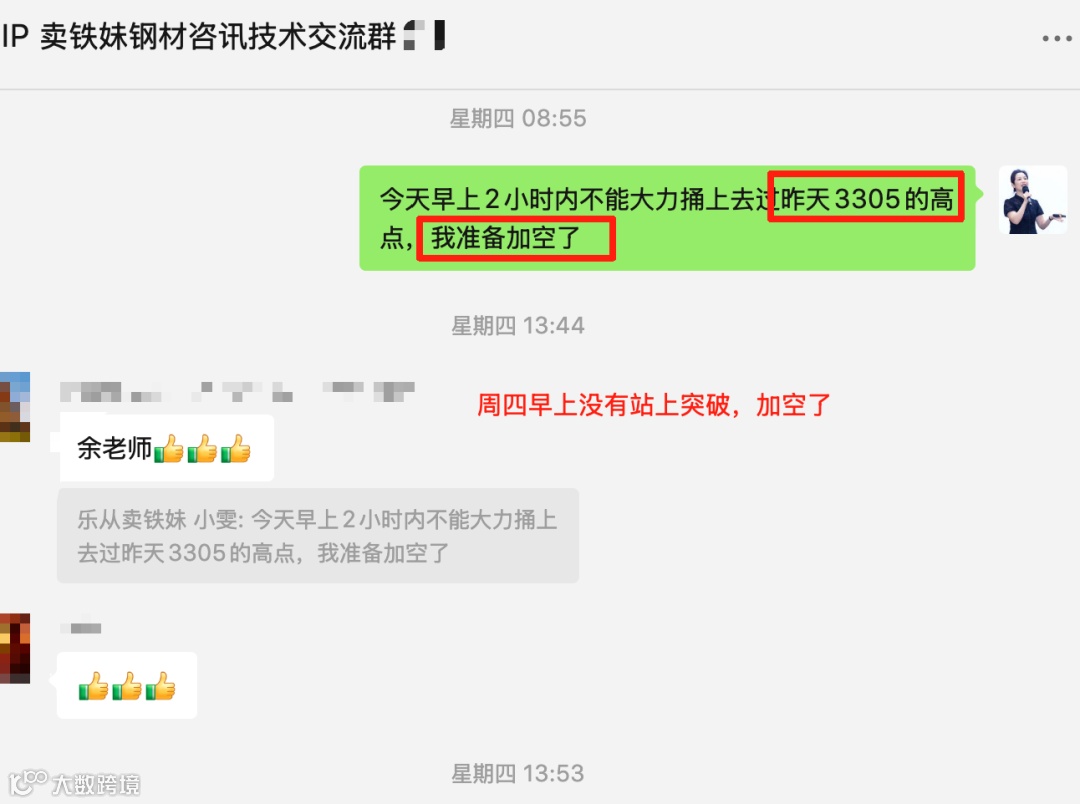Screen dimensions: 1080x804
Task: Click the 星期四 08:55 timestamp
Action: click(x=518, y=118)
